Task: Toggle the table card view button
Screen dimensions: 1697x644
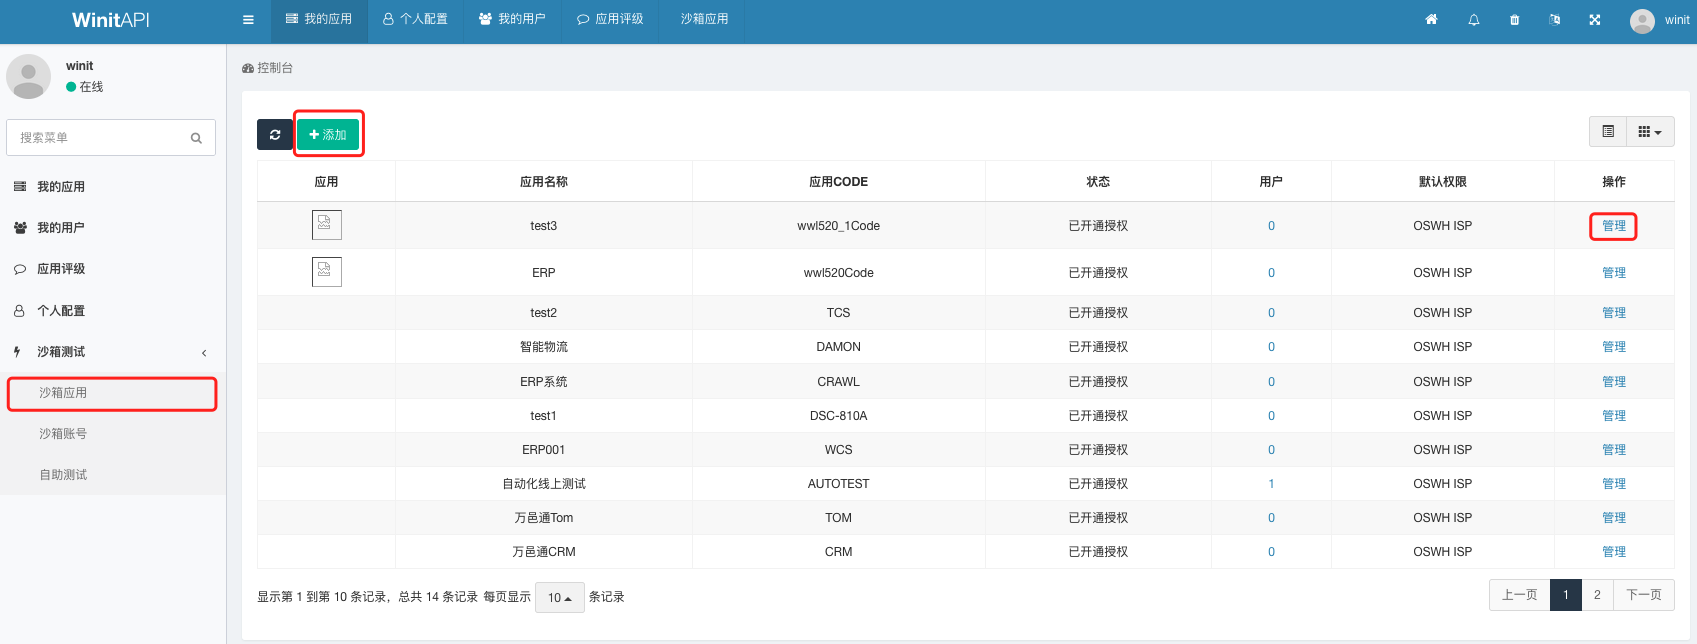Action: click(1608, 132)
